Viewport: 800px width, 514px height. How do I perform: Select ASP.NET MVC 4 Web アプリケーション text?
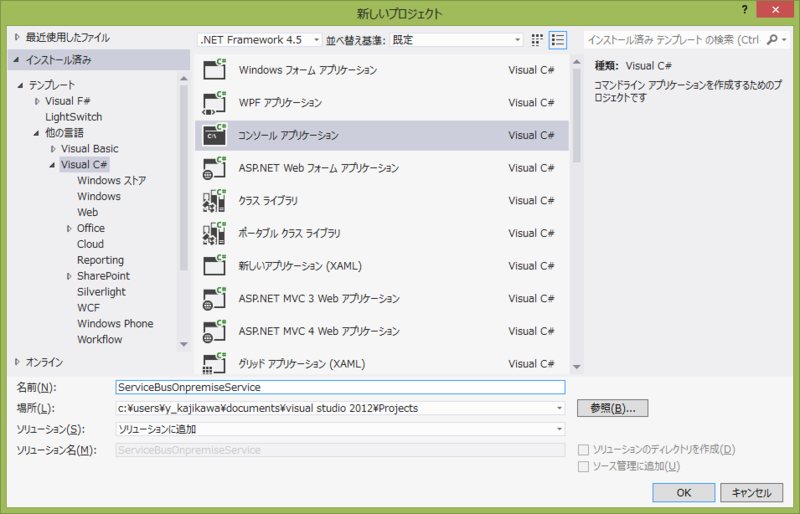click(x=319, y=331)
